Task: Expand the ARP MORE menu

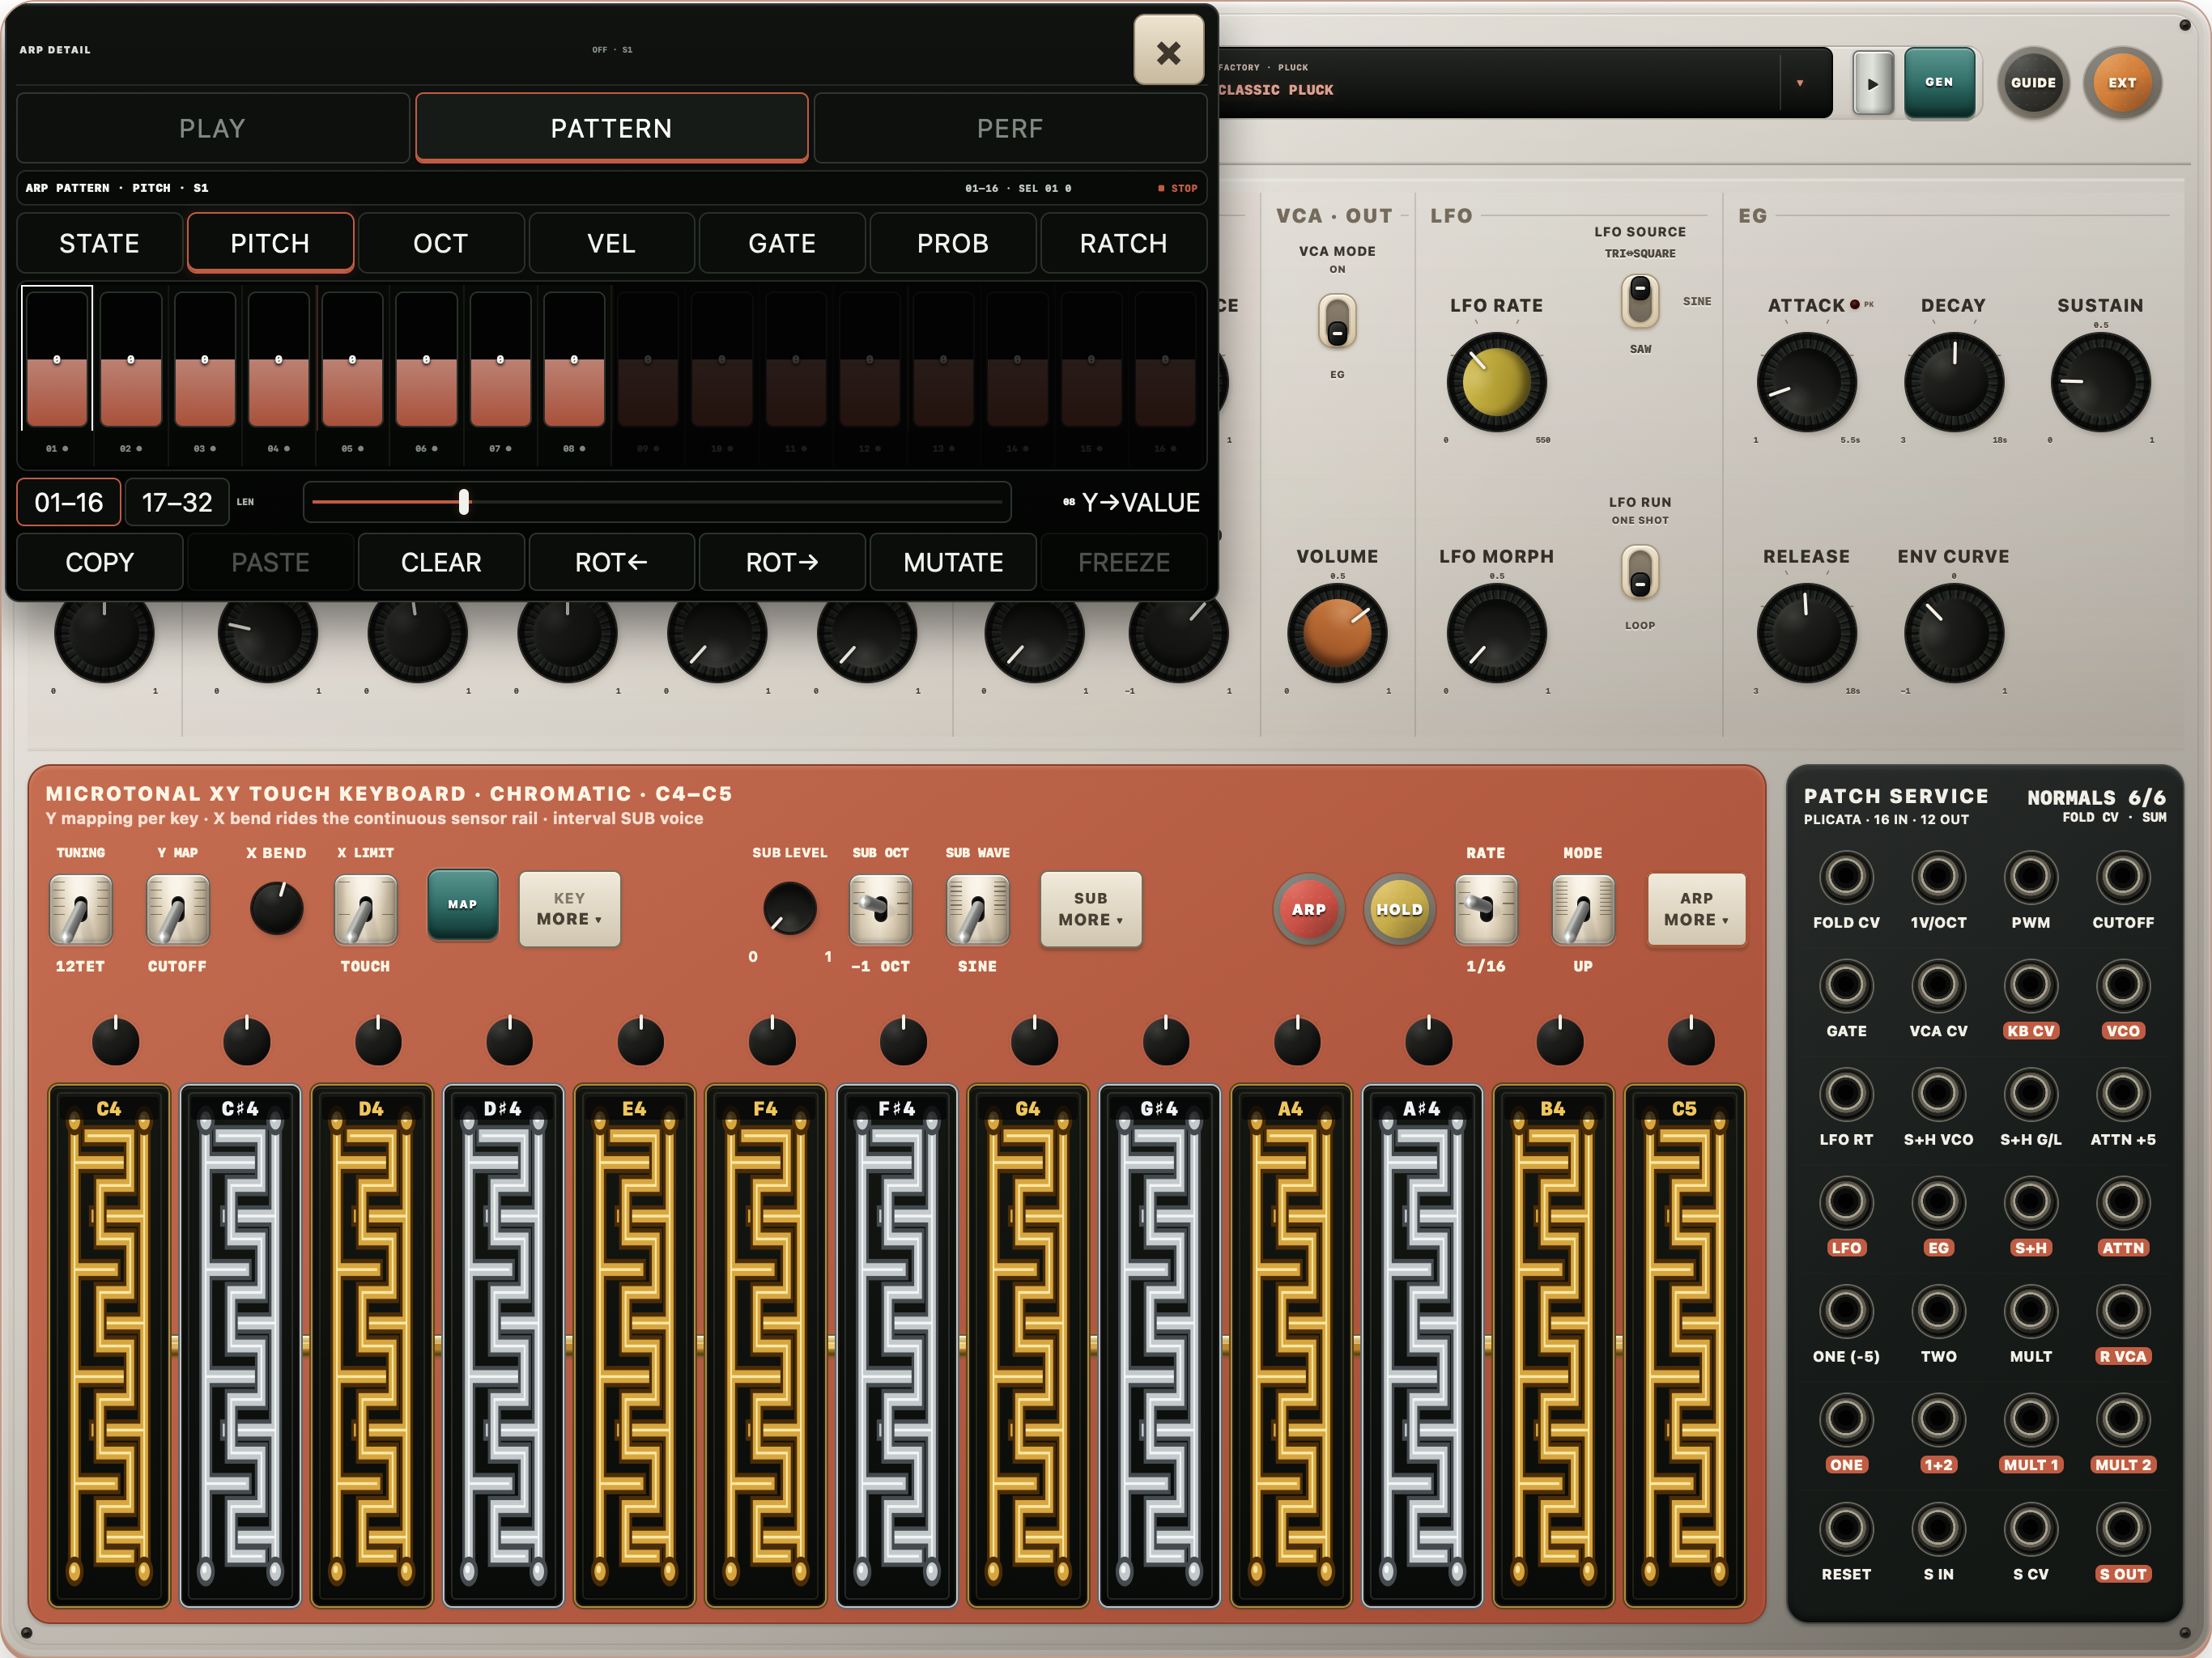Action: [1696, 909]
